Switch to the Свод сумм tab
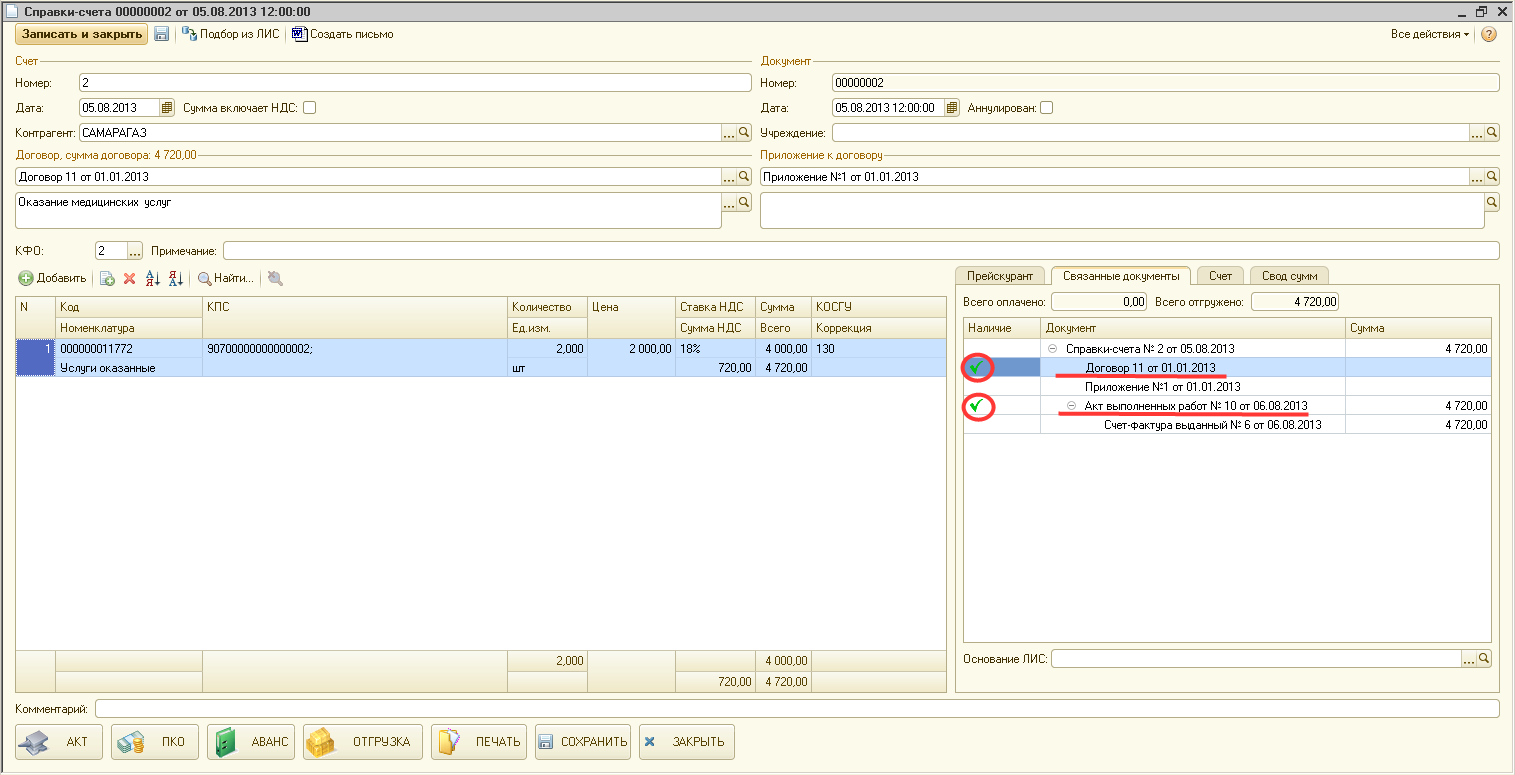1515x775 pixels. click(x=1289, y=276)
